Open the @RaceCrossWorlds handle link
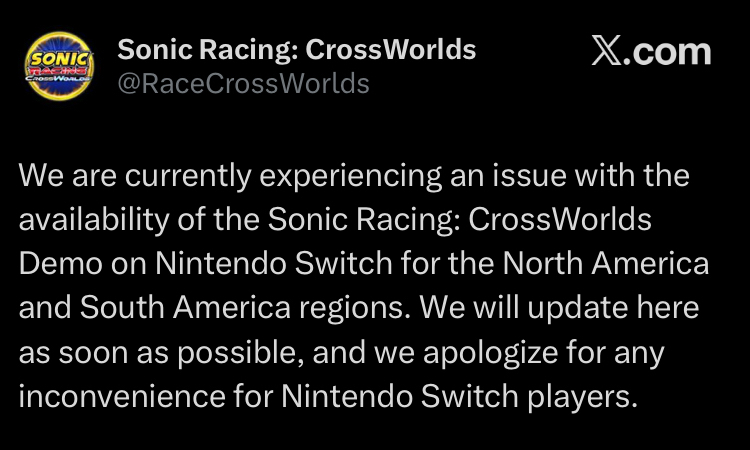This screenshot has width=750, height=450. [243, 84]
